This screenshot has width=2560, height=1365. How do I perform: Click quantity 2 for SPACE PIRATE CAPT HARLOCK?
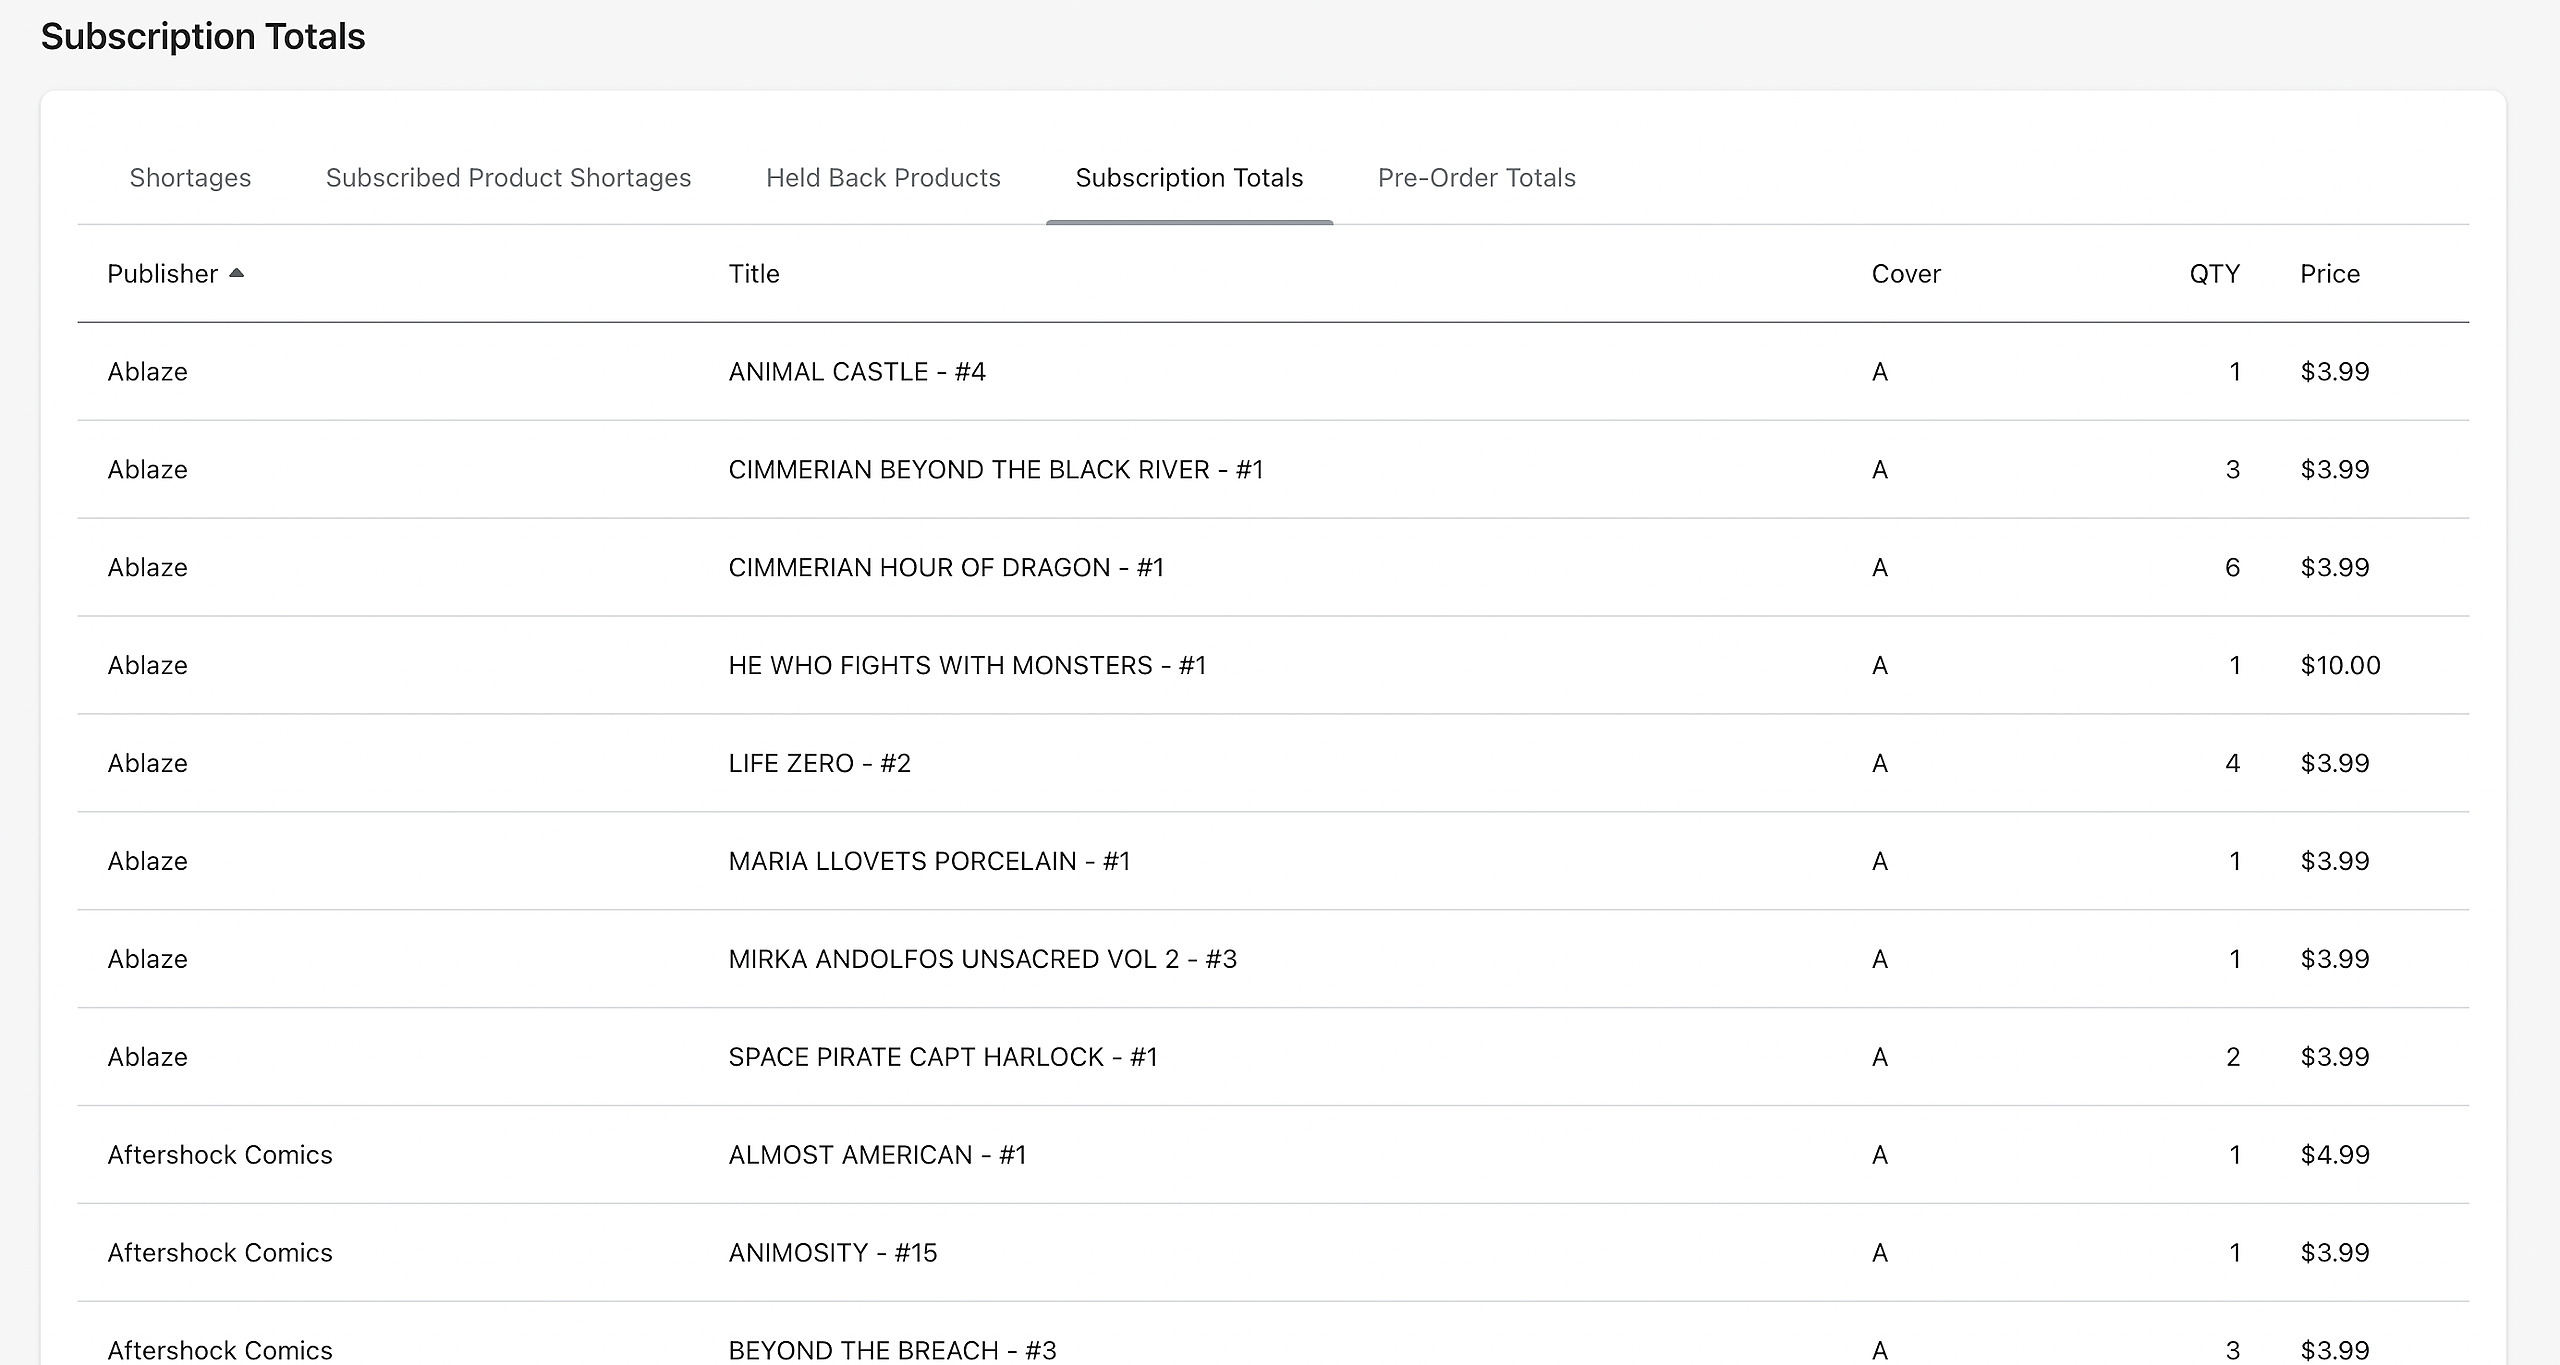click(2232, 1058)
